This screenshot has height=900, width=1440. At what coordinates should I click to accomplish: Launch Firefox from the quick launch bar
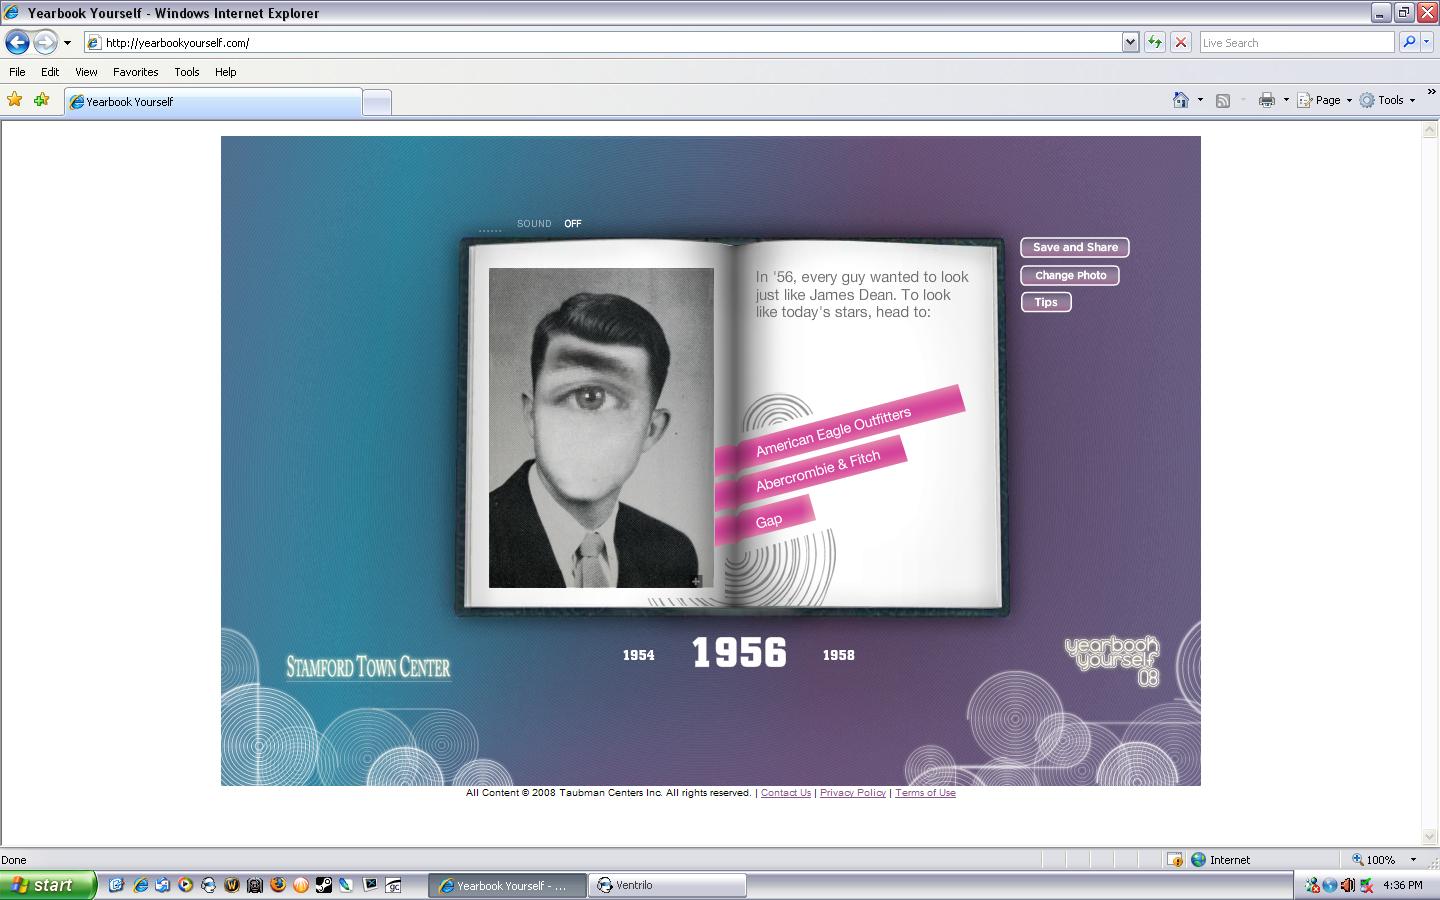(278, 885)
